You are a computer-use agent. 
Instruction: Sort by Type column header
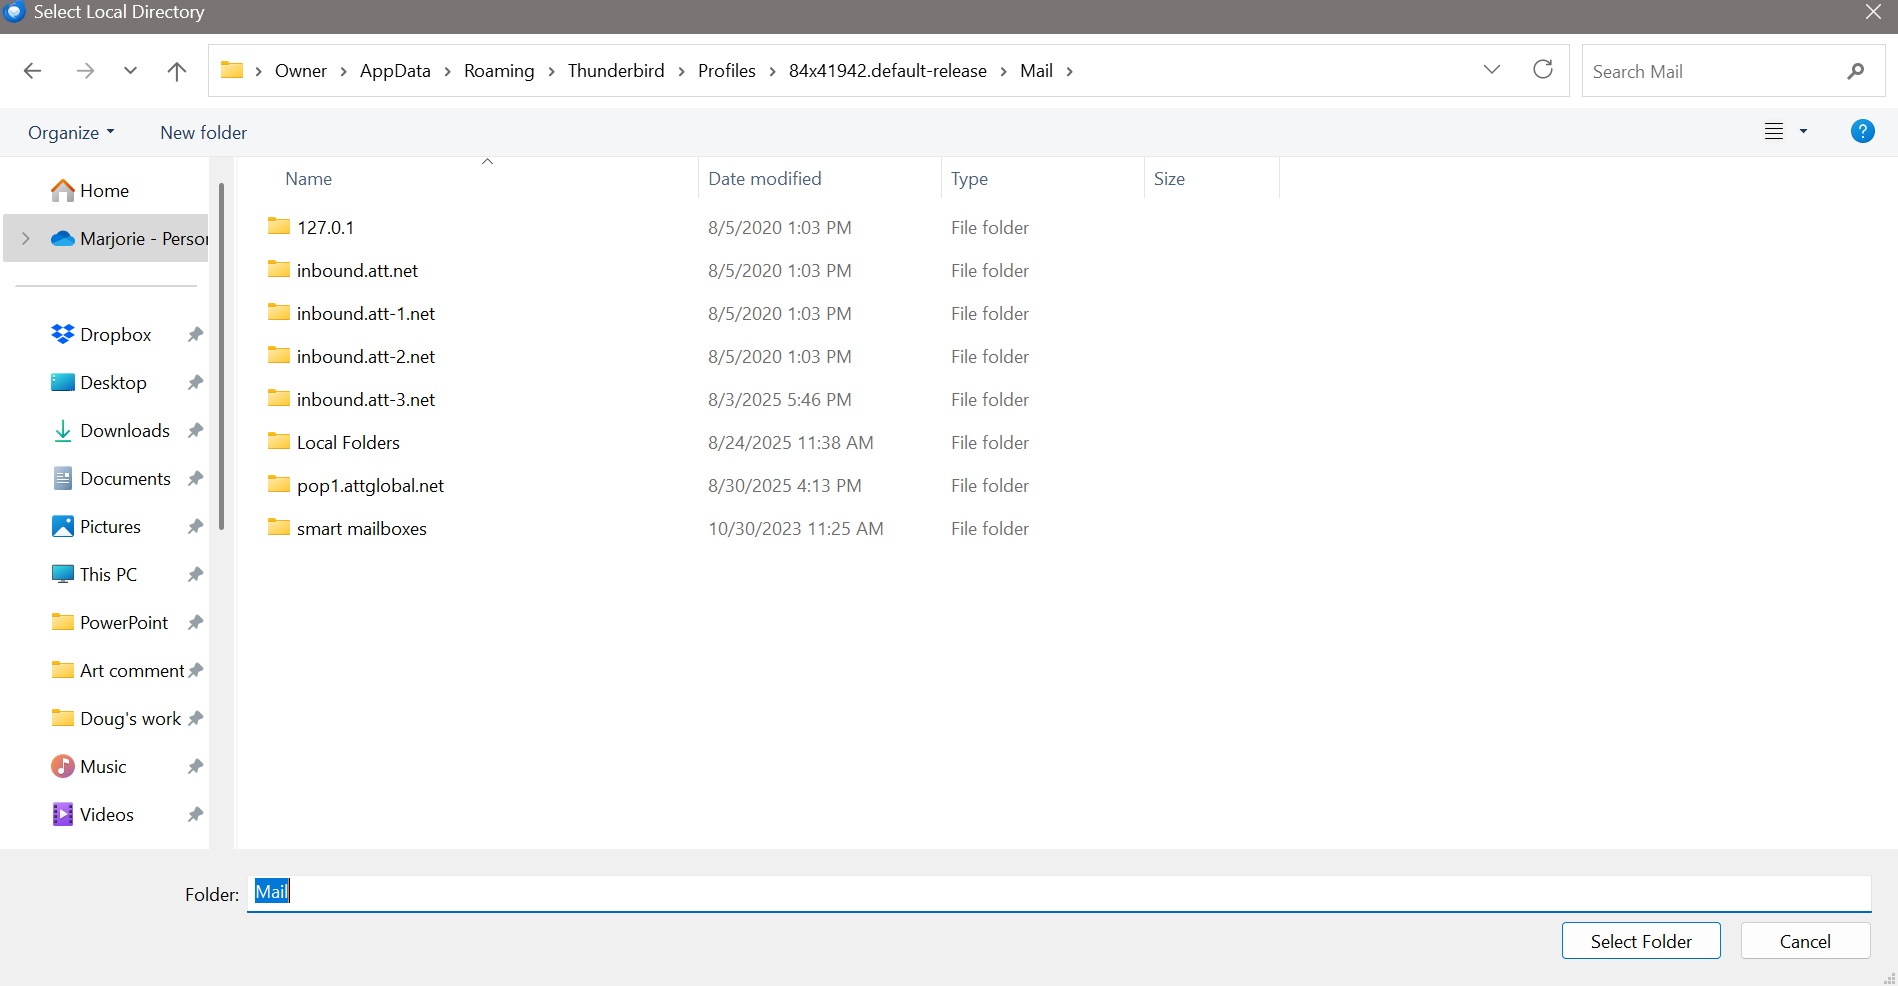(x=969, y=179)
